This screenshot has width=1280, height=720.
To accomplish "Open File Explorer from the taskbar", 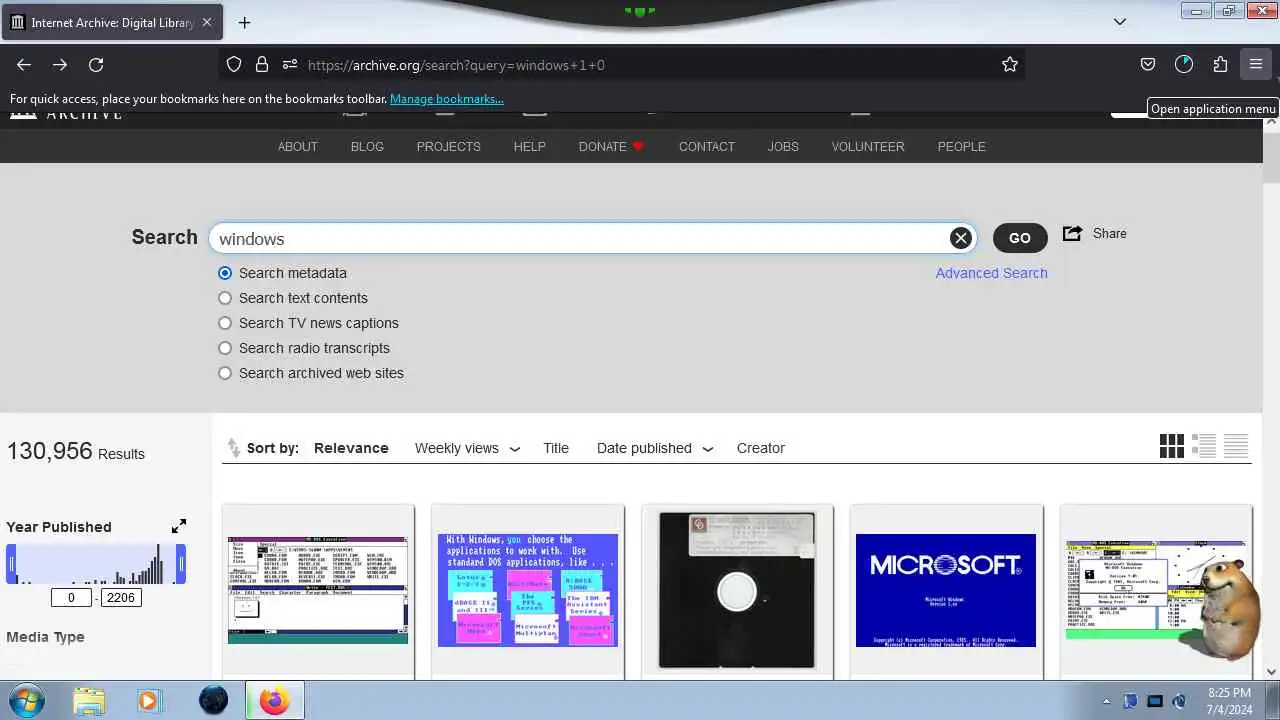I will click(89, 701).
